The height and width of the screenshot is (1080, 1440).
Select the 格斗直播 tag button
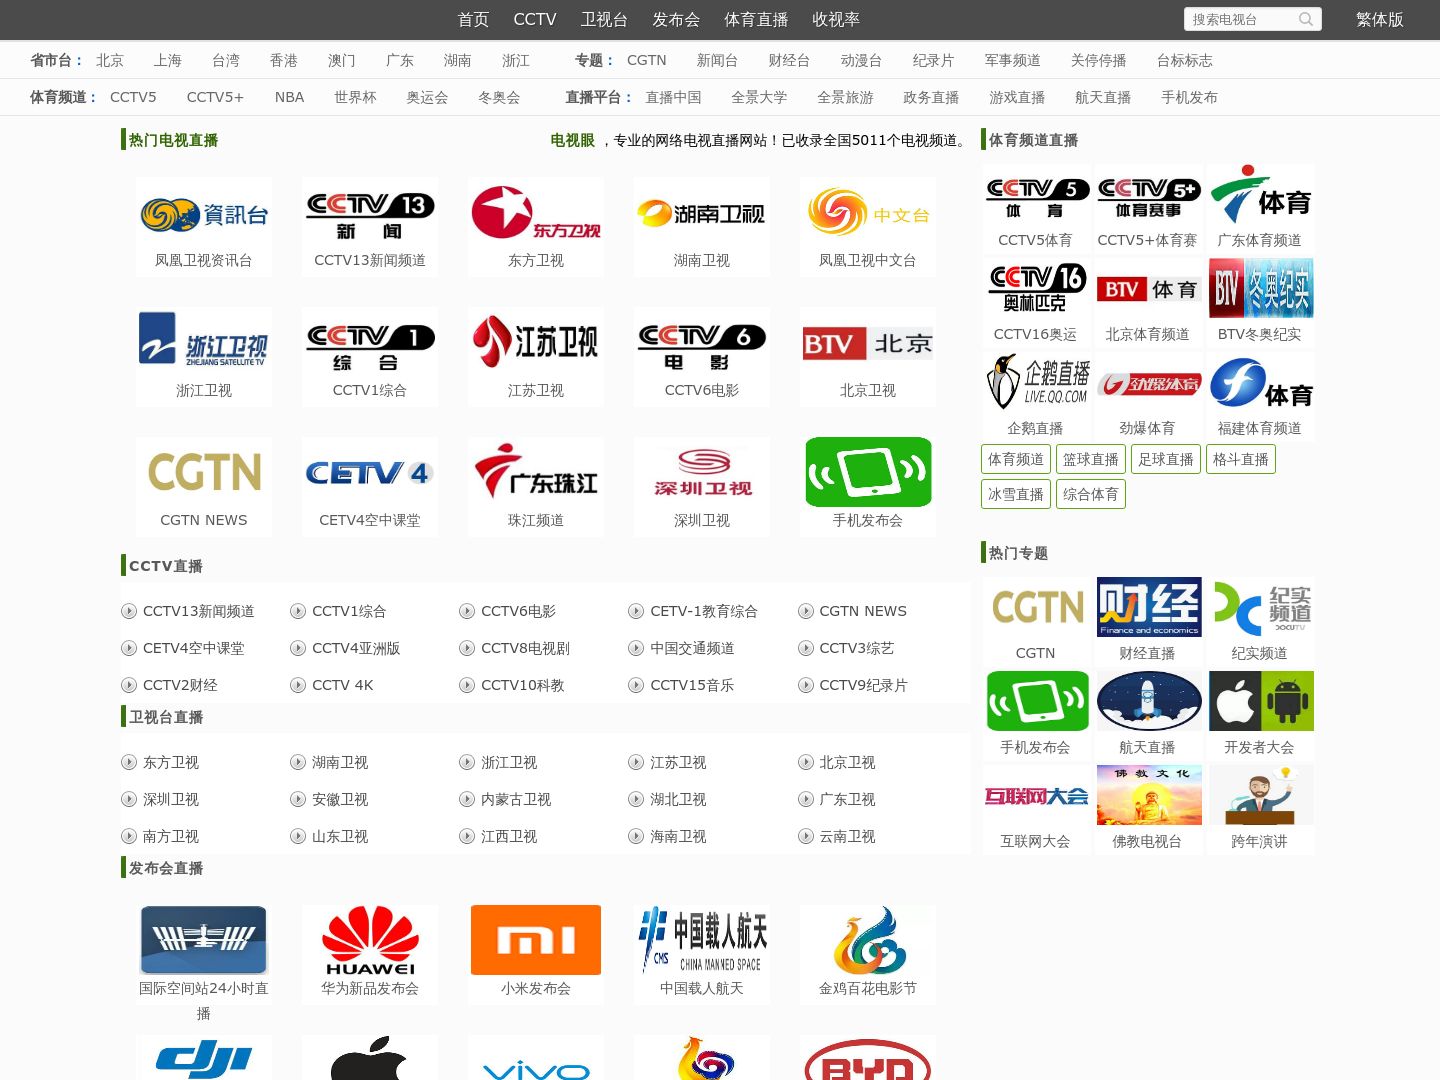(x=1241, y=459)
